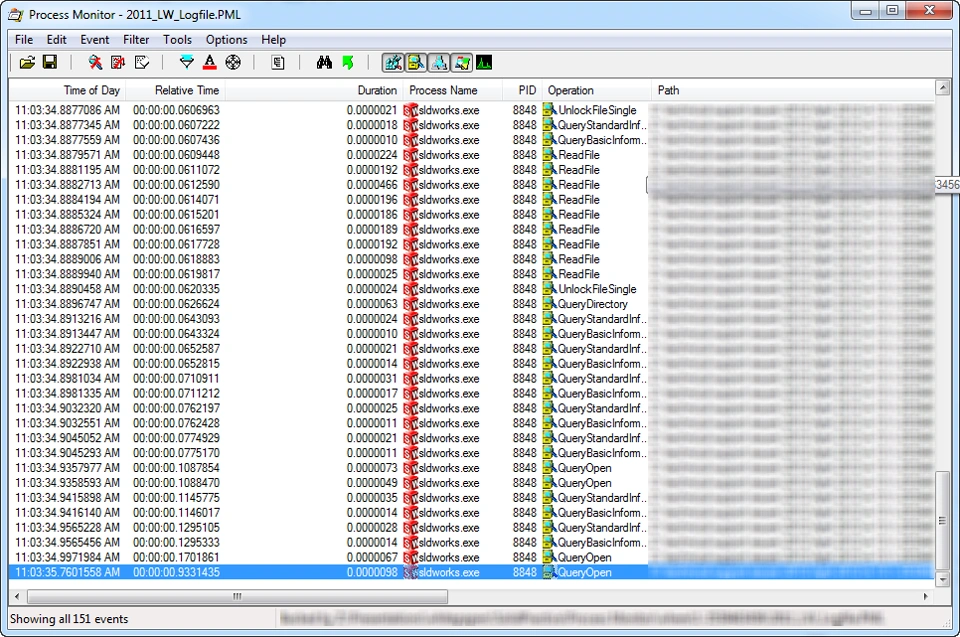Viewport: 960px width, 637px height.
Task: Click the highlighted row 11:03:35.7601558 AM
Action: [x=471, y=572]
